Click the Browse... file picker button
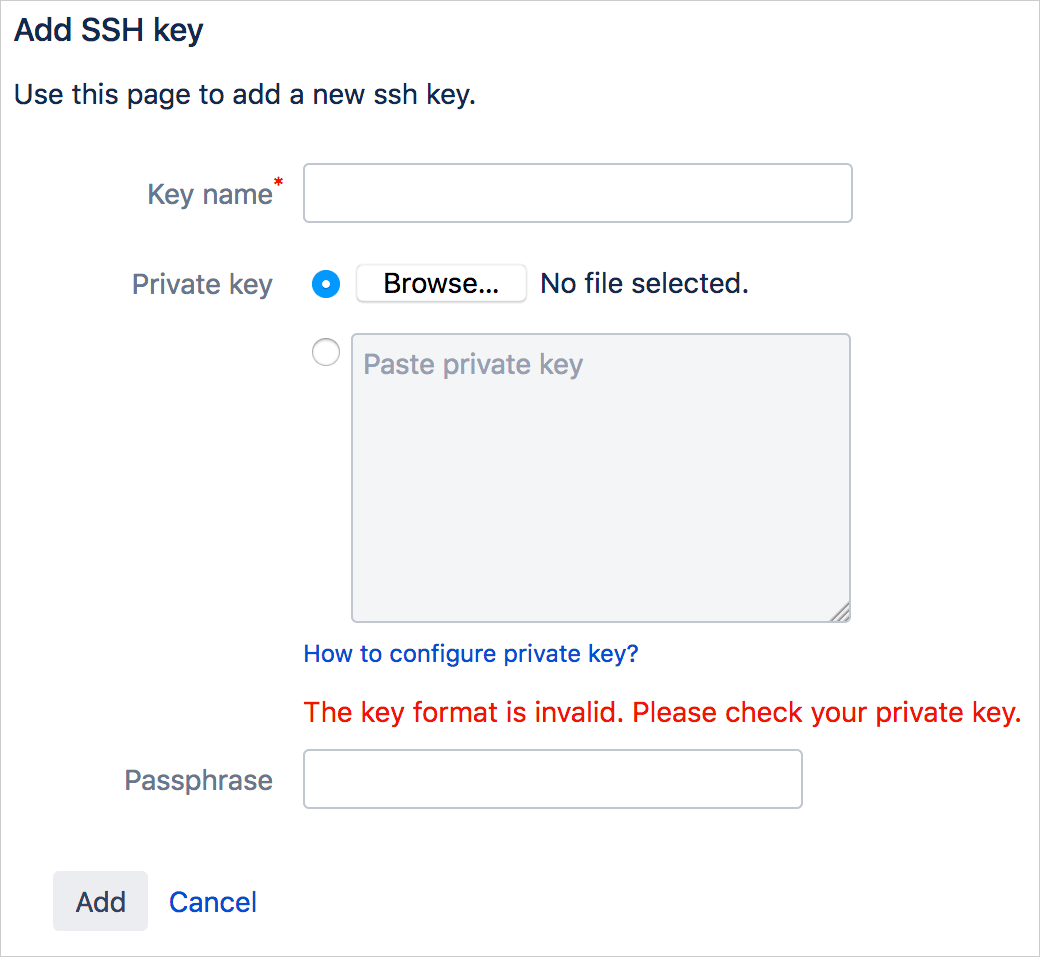This screenshot has height=957, width=1040. [441, 283]
